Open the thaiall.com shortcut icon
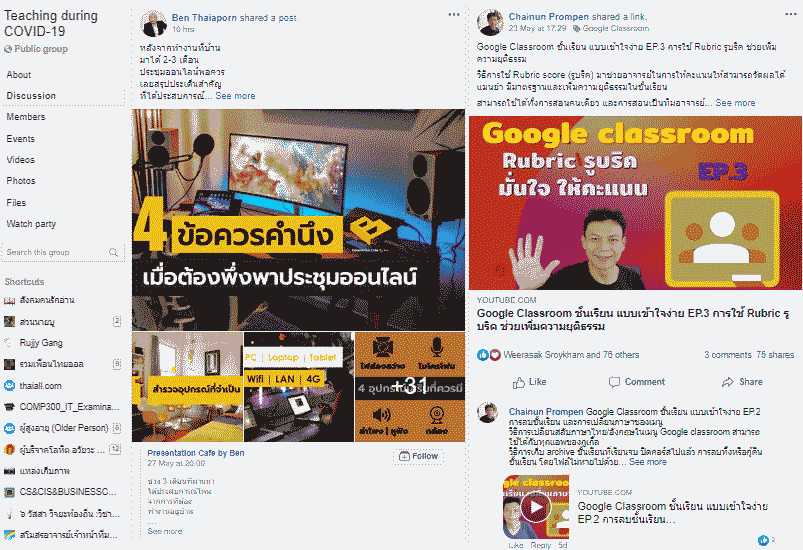The image size is (803, 550). coord(9,386)
